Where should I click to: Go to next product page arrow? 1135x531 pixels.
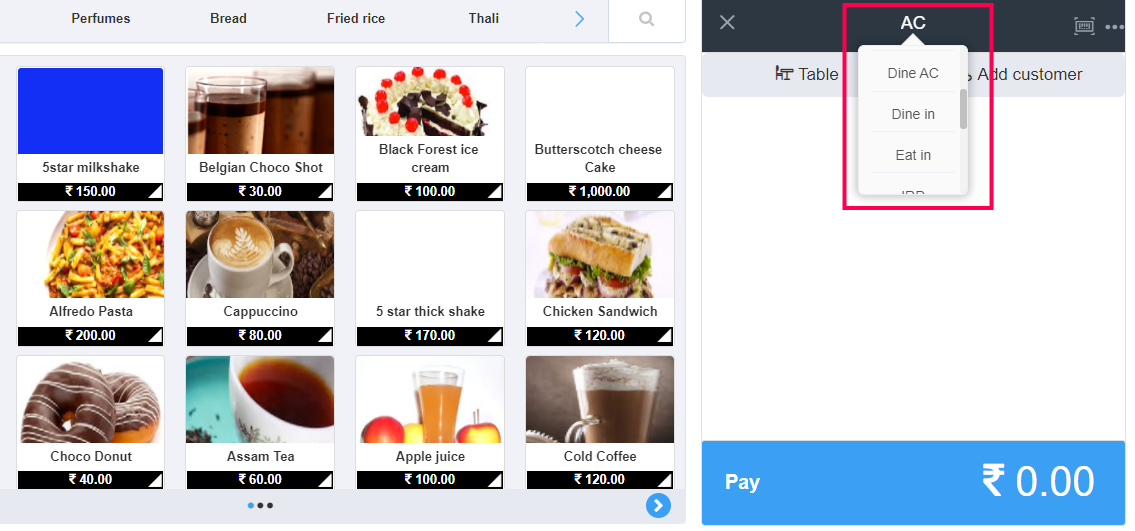(658, 505)
